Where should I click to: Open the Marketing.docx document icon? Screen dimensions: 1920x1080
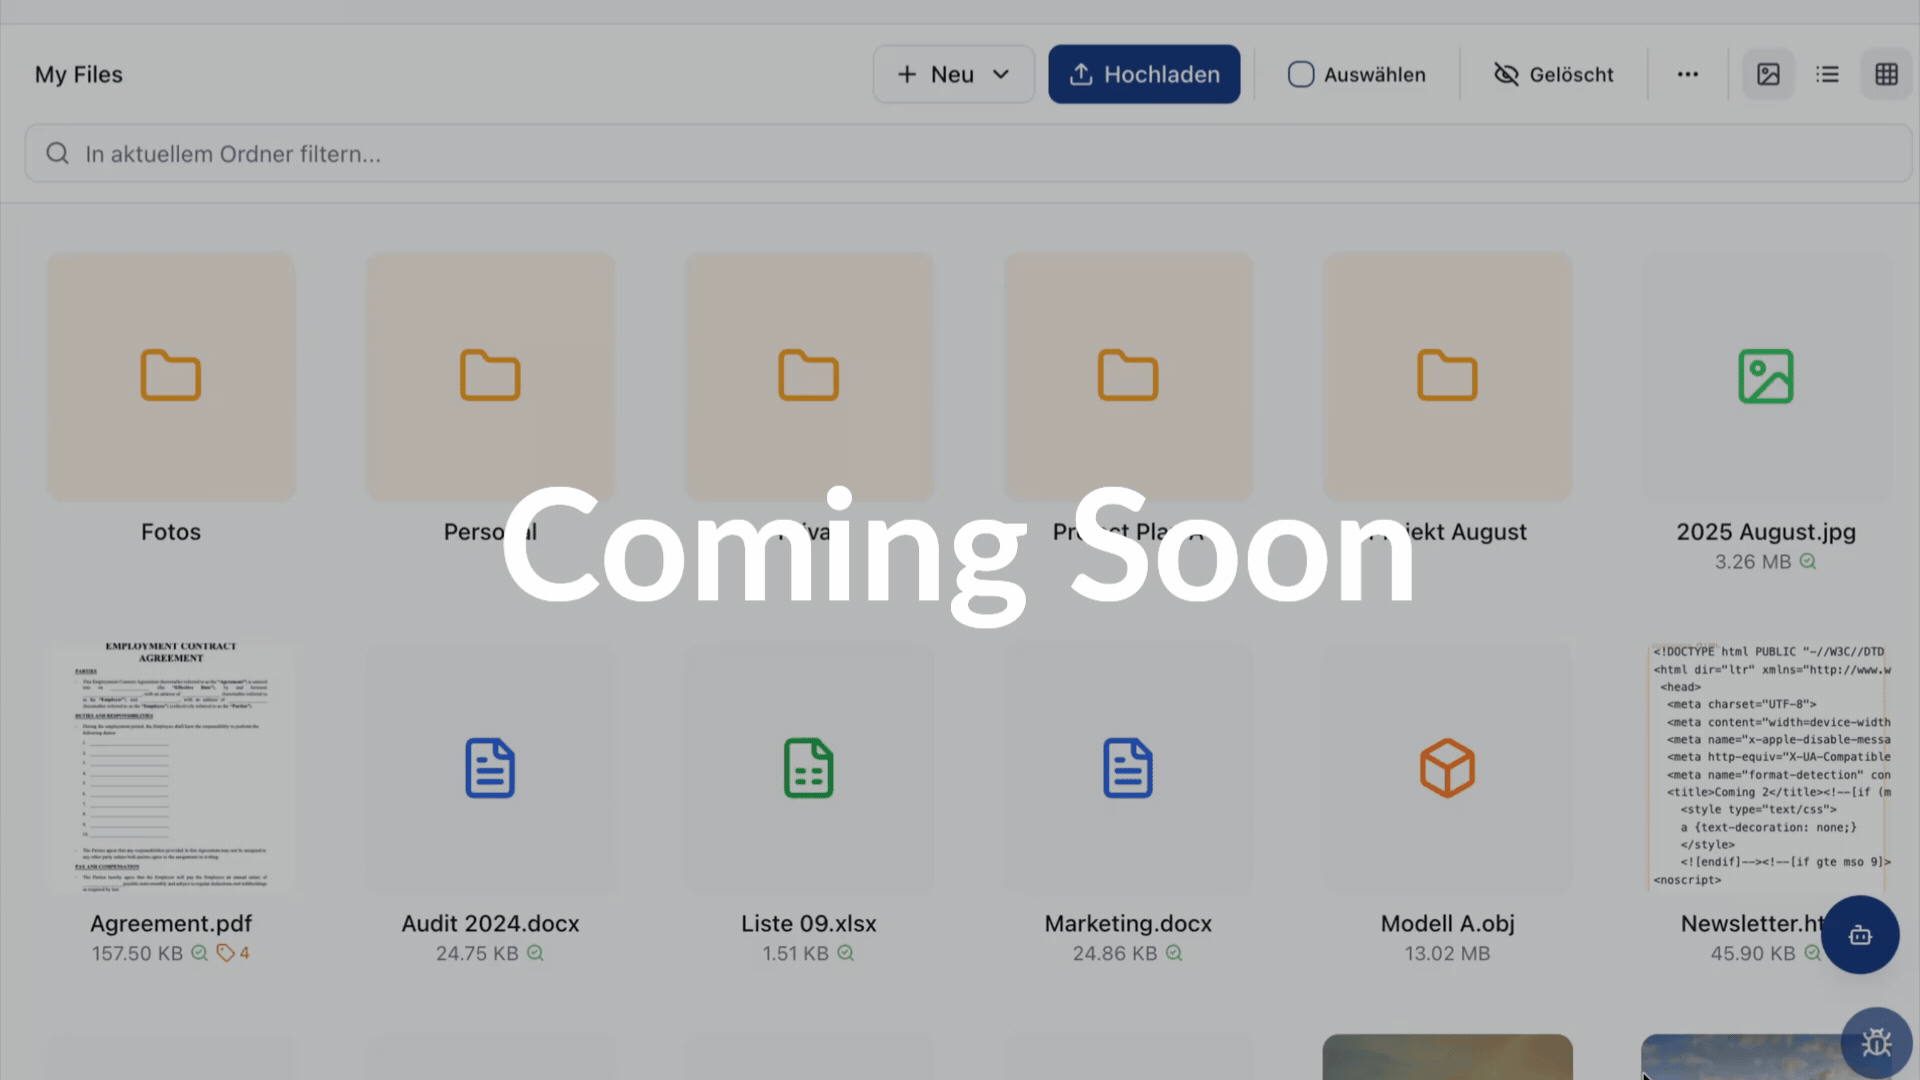pos(1128,768)
